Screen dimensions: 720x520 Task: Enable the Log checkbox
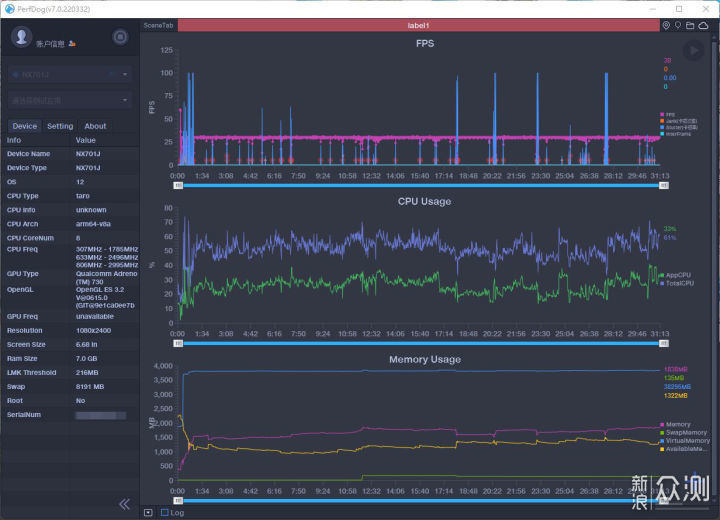click(x=165, y=513)
